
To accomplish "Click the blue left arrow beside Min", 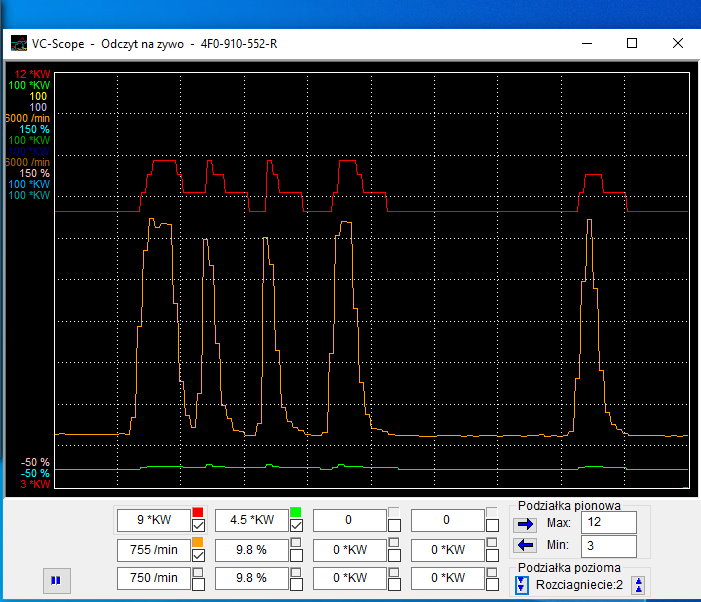I will coord(526,545).
